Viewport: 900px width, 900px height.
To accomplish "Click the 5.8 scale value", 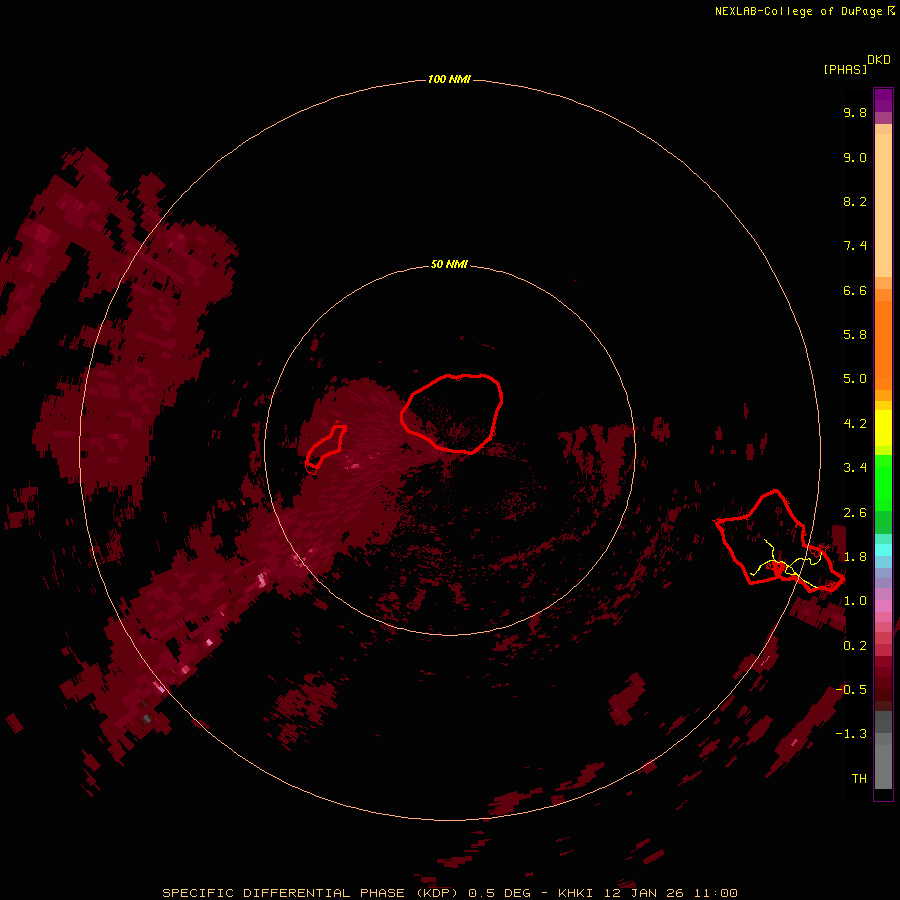I will tap(855, 335).
